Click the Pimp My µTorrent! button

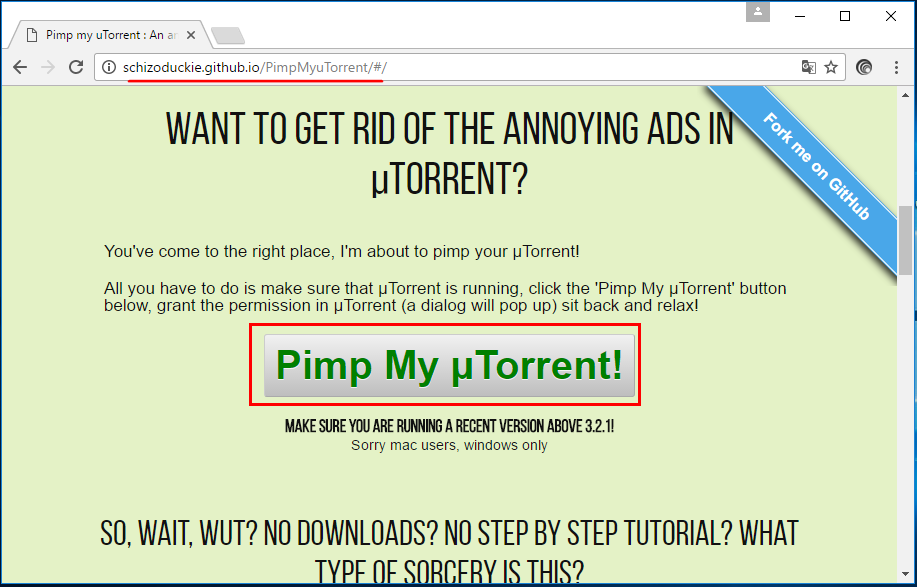pyautogui.click(x=449, y=365)
